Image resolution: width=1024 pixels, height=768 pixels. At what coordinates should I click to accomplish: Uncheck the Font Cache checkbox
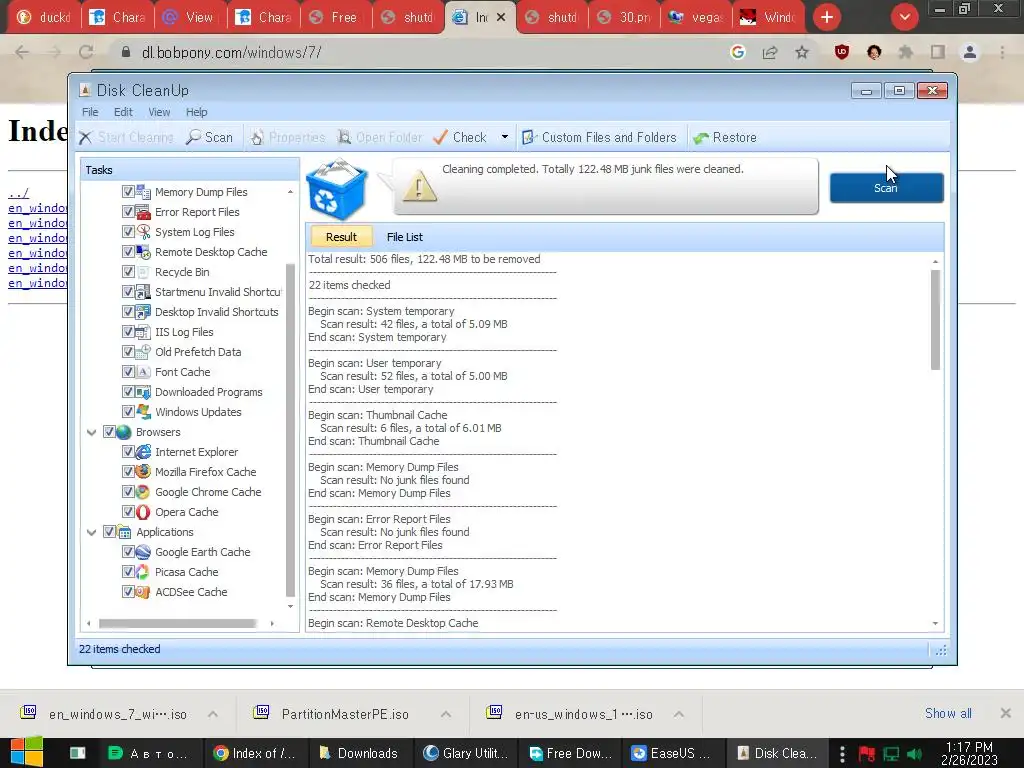coord(128,372)
